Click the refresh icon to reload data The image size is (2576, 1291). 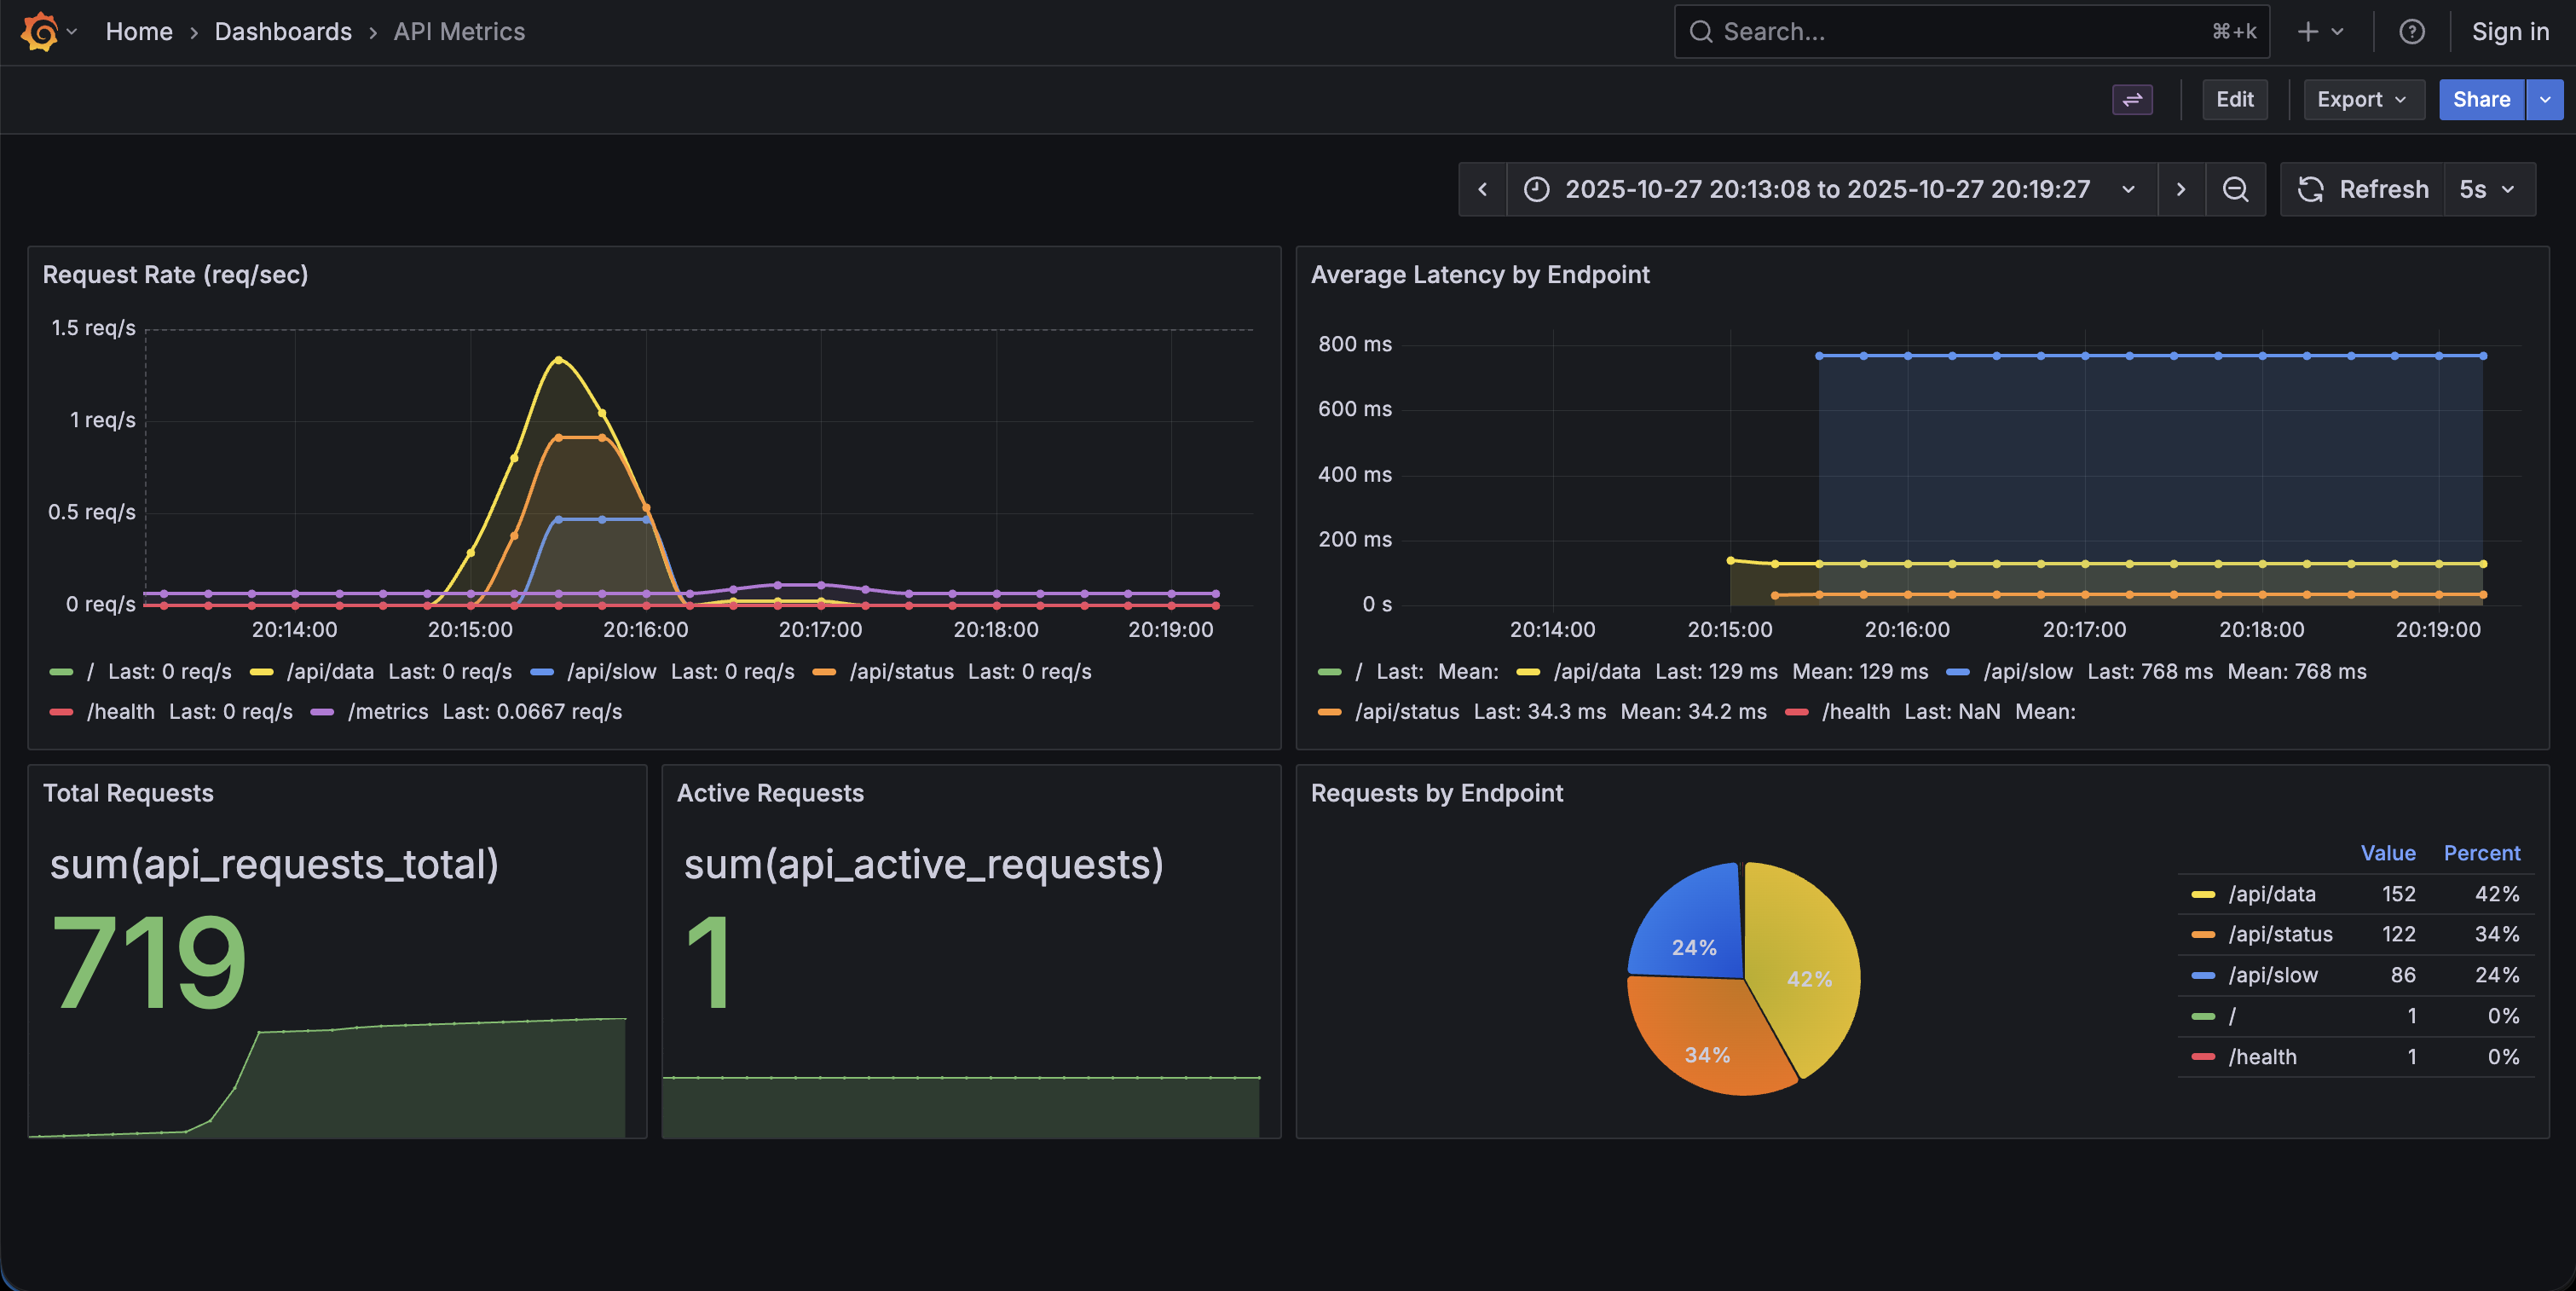point(2311,189)
